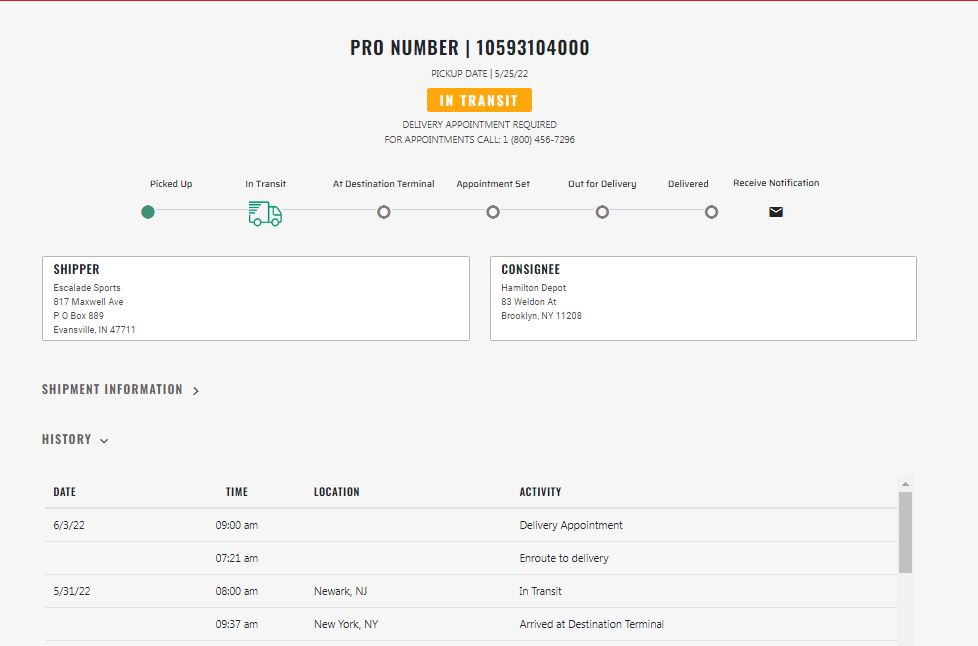
Task: Click the SHIPPER box heading
Action: (x=76, y=269)
